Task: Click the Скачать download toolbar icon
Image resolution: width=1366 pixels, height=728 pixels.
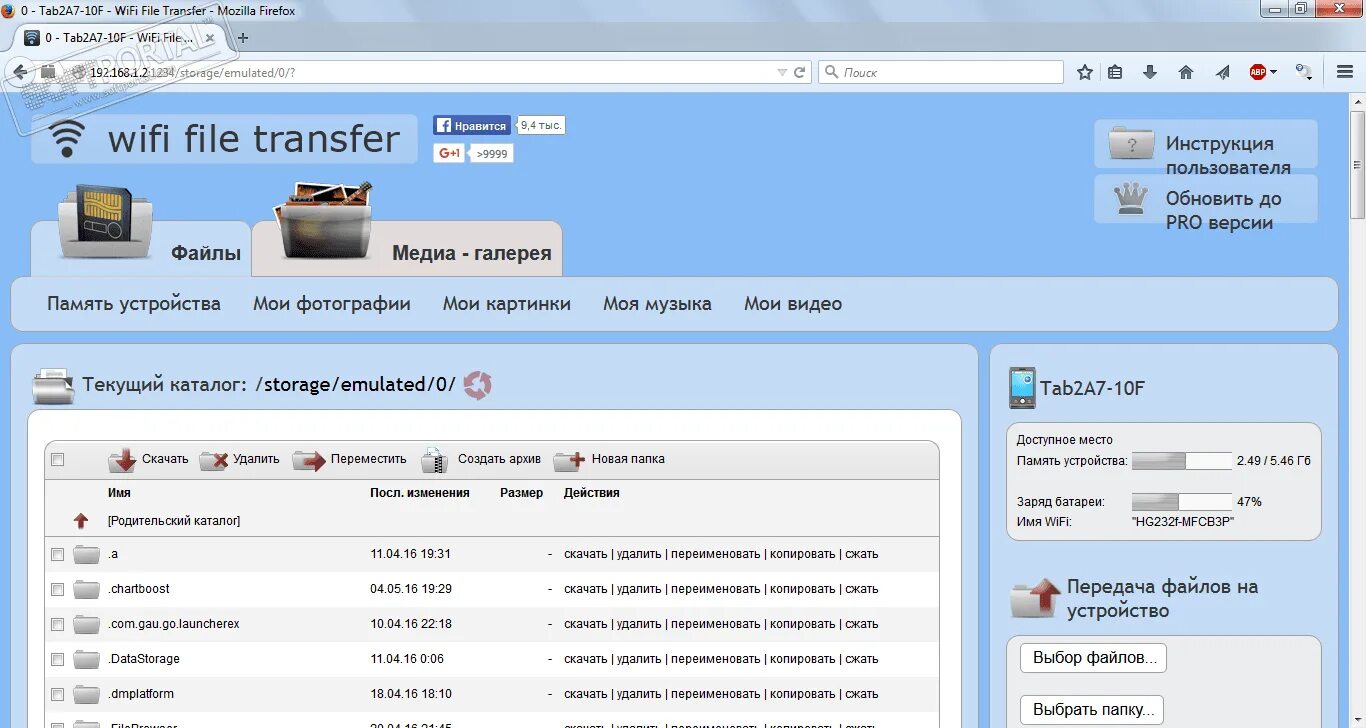Action: tap(123, 460)
